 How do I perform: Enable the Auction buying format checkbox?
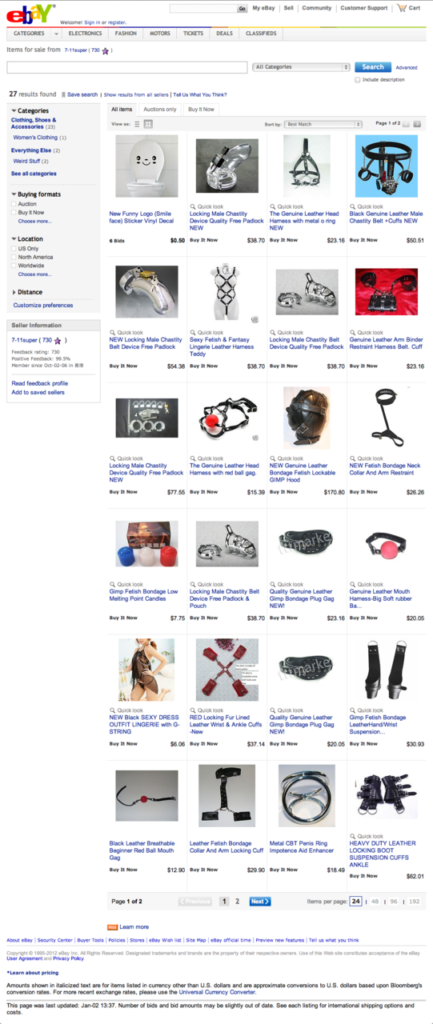(14, 204)
